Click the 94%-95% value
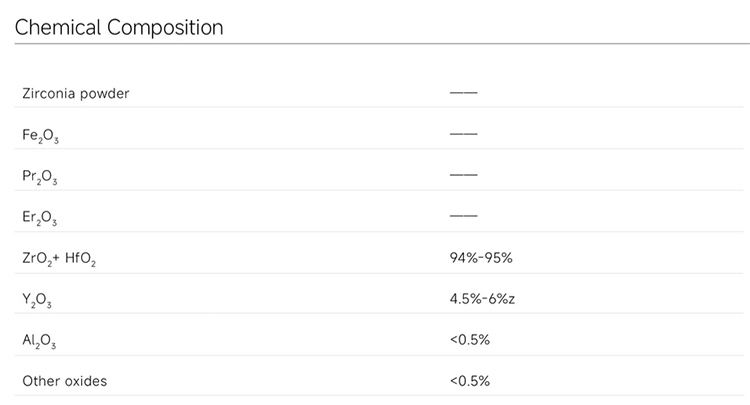Viewport: 750px width, 405px height. click(481, 258)
